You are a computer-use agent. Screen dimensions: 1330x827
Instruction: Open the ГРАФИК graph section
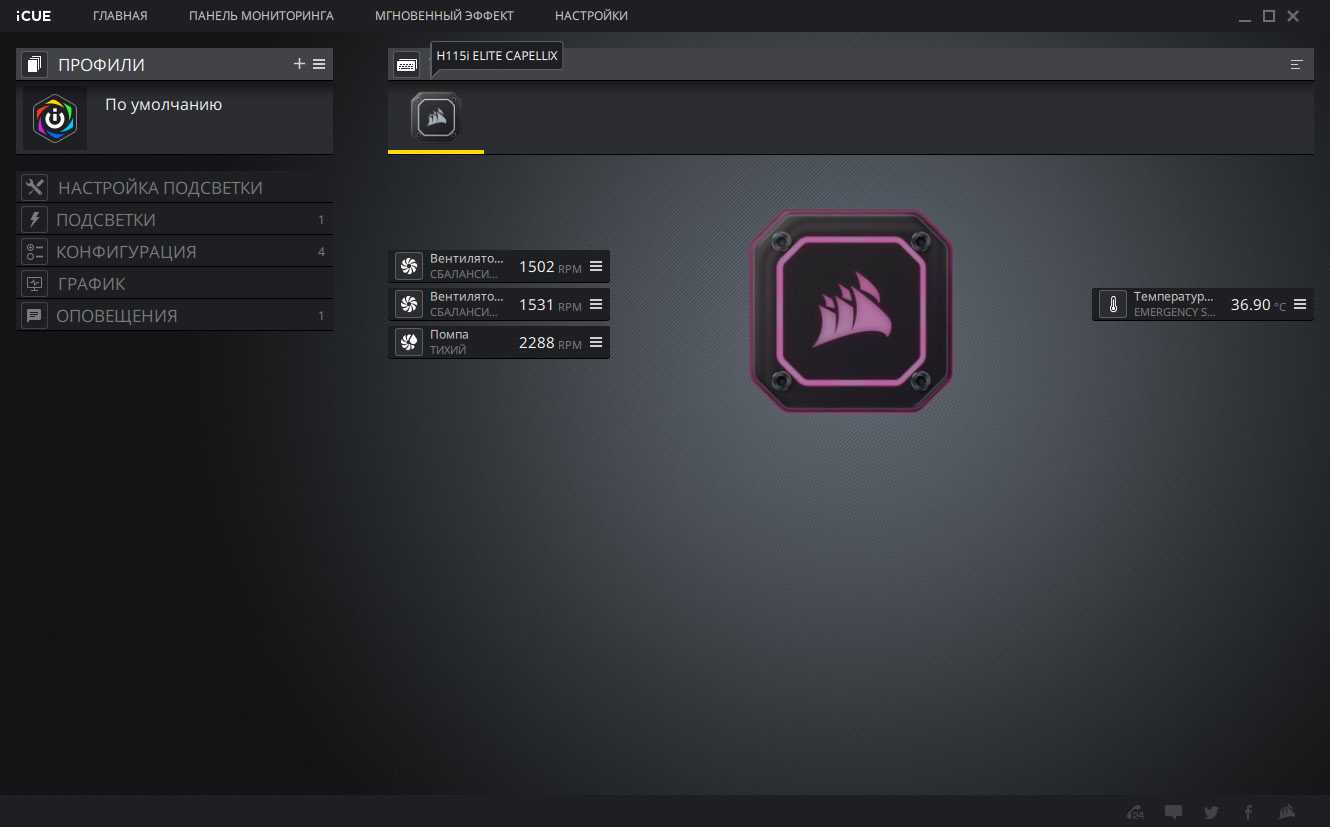(x=91, y=284)
